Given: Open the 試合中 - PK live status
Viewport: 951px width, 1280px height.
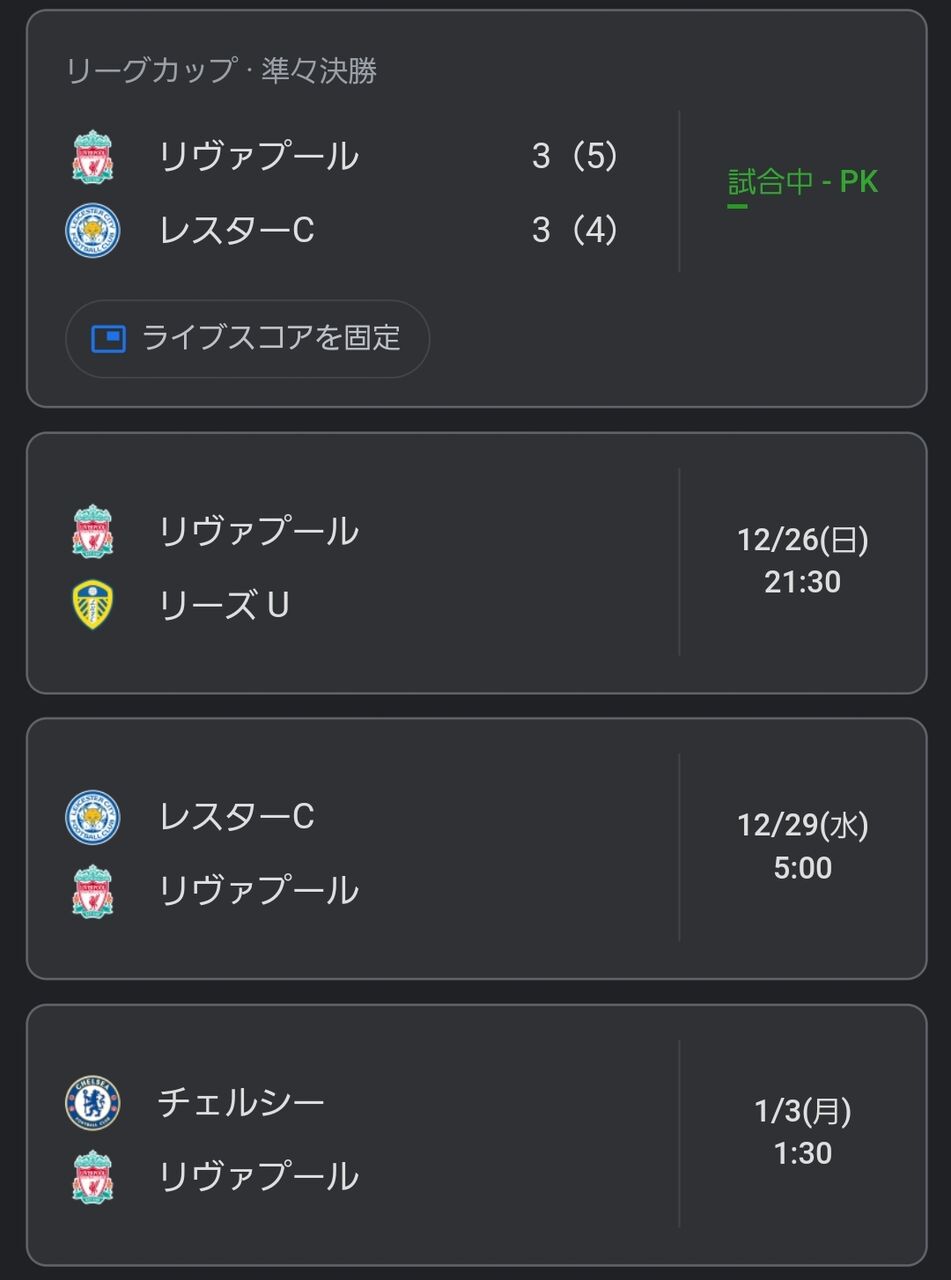Looking at the screenshot, I should point(803,183).
